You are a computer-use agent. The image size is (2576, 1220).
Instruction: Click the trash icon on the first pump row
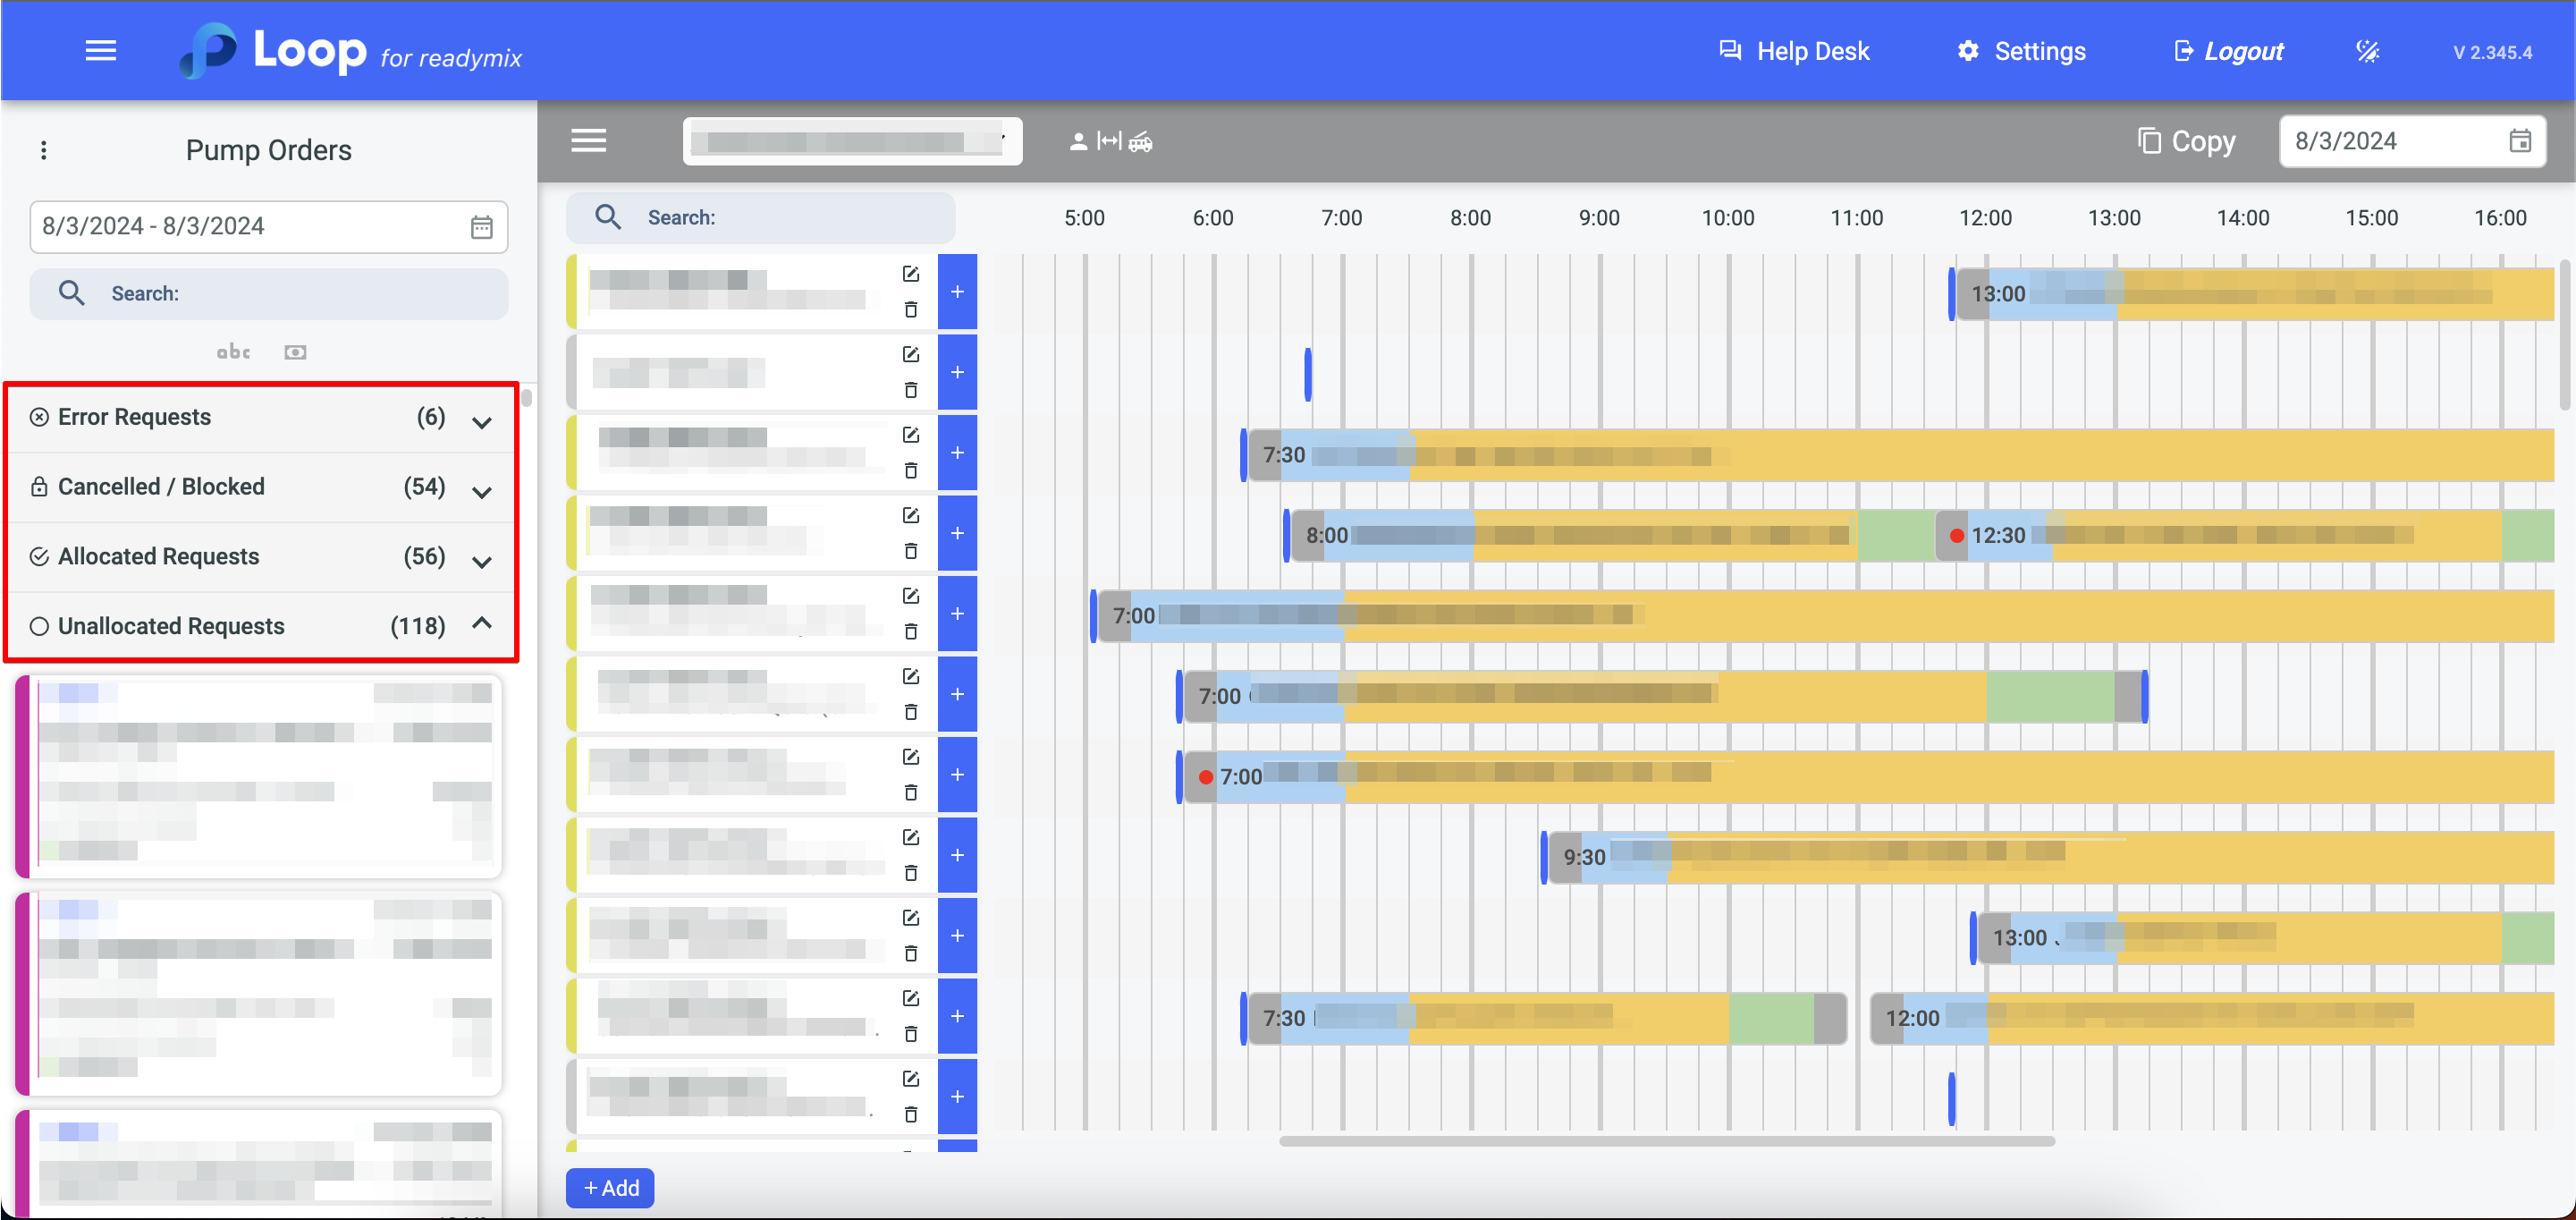910,310
